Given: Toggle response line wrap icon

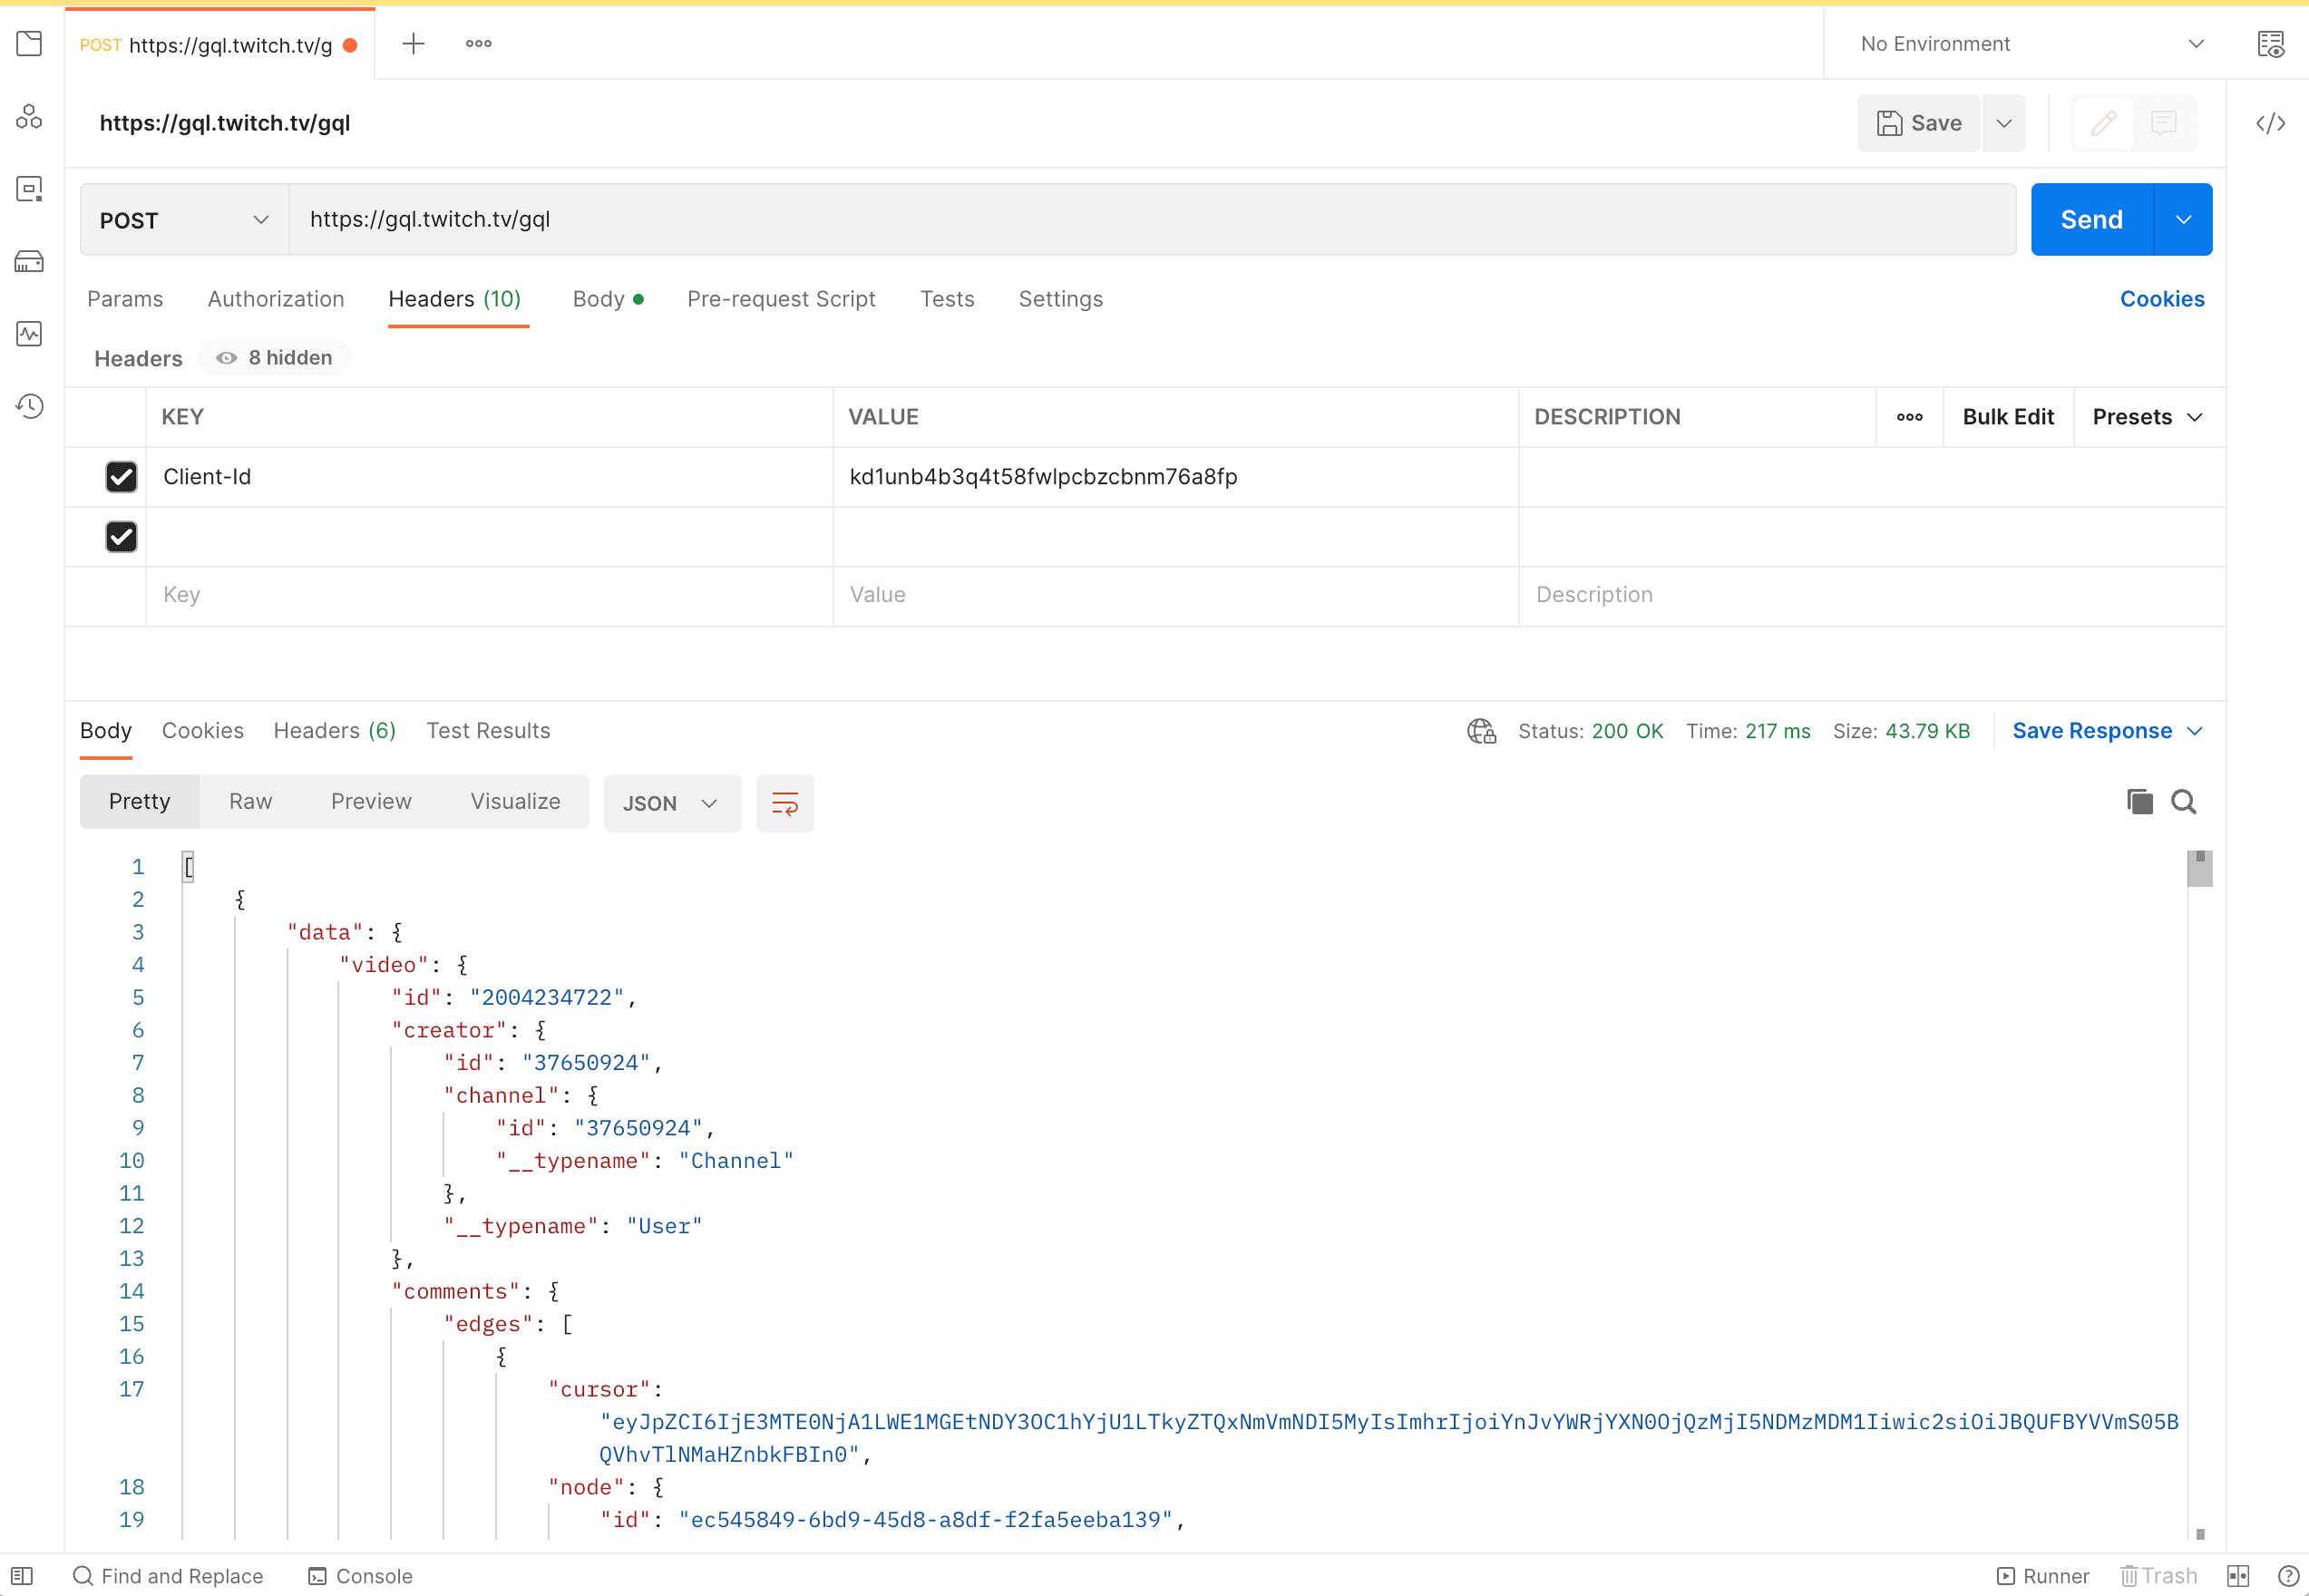Looking at the screenshot, I should click(x=785, y=803).
